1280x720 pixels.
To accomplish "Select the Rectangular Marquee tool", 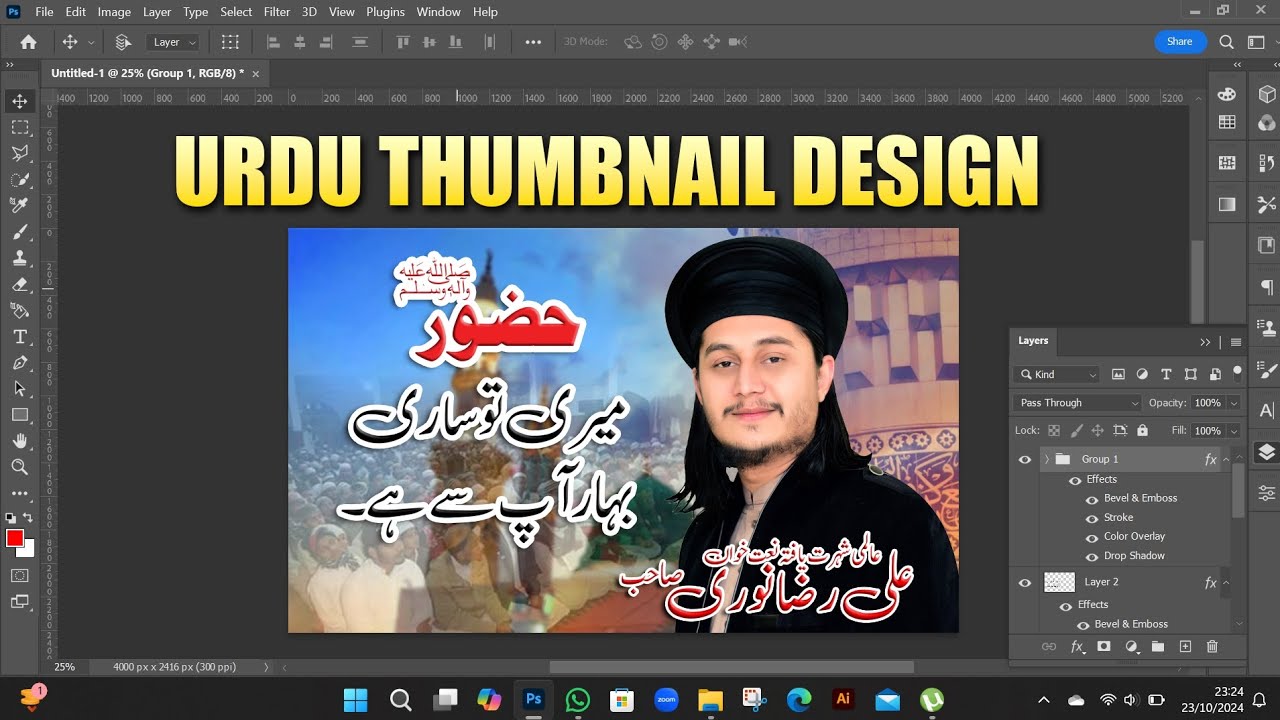I will click(19, 127).
